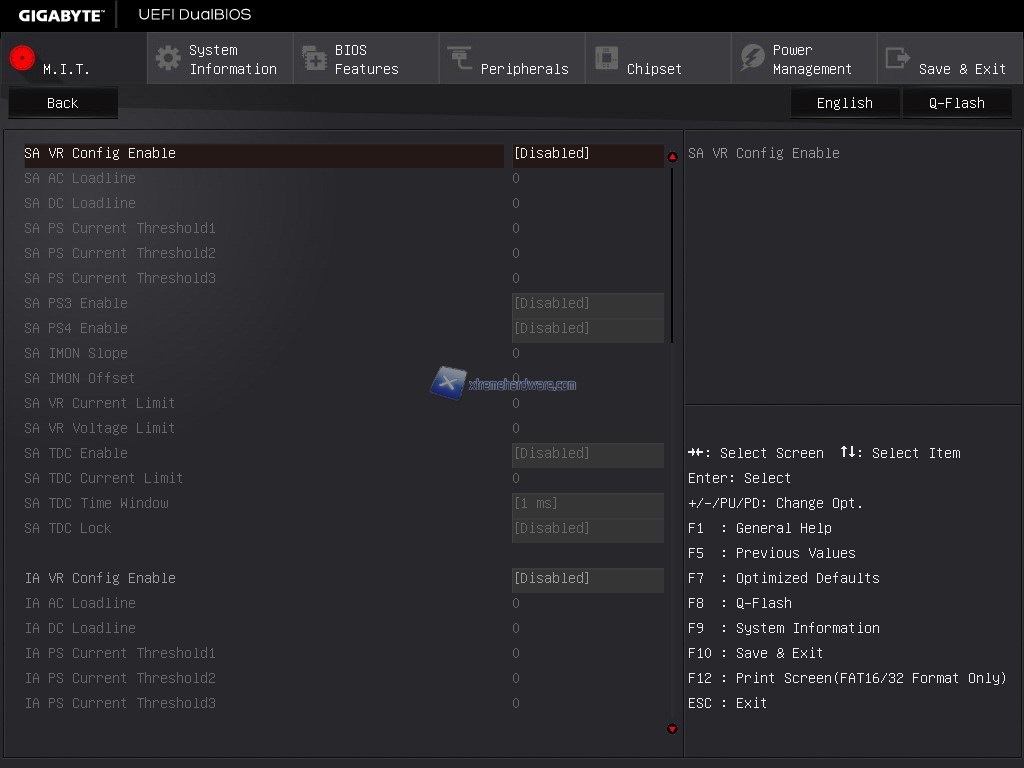Click the BIOS Features chip icon
Screen dimensions: 1024x768
tap(314, 58)
